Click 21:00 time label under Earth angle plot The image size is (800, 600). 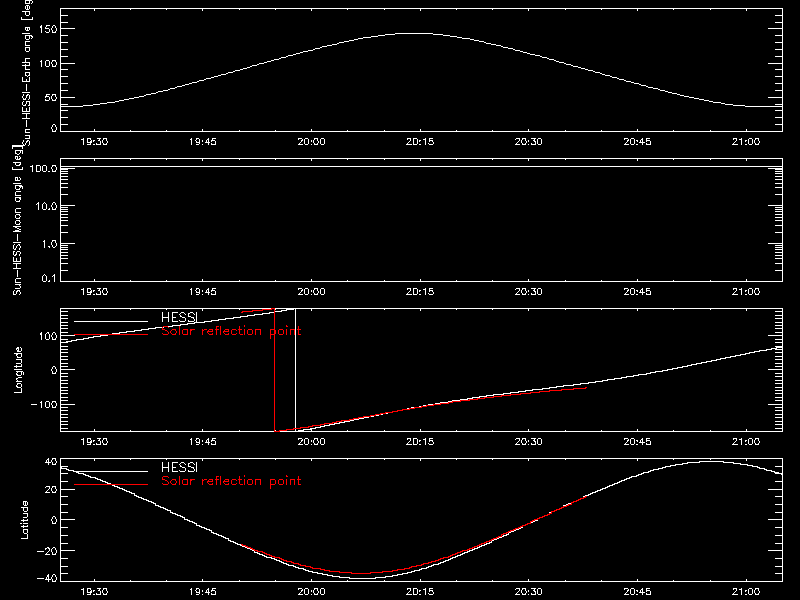pos(746,142)
